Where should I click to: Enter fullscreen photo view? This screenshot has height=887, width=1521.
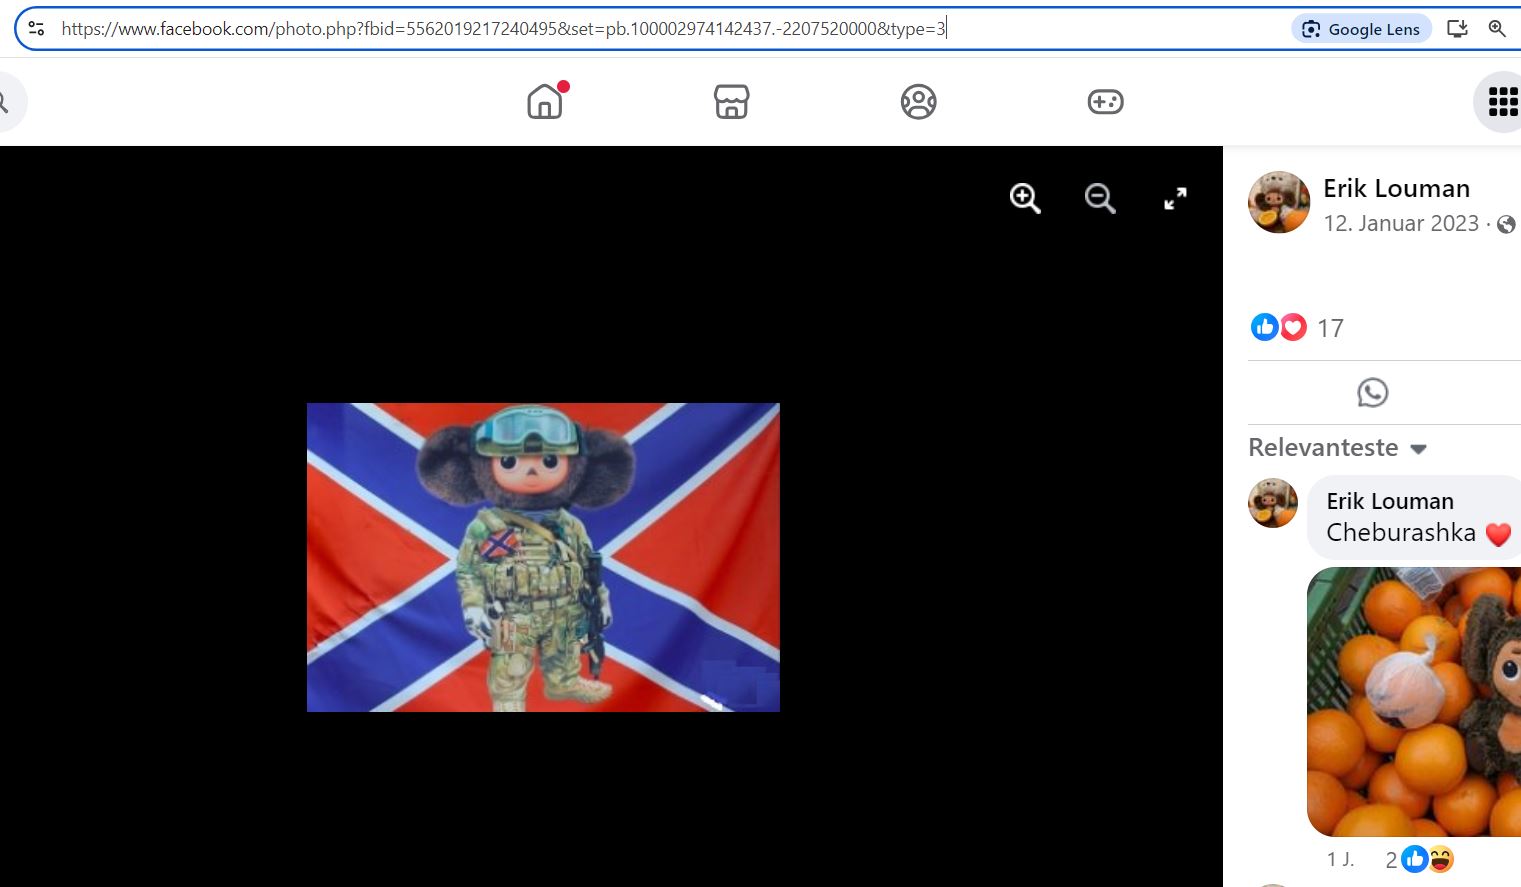[x=1176, y=198]
